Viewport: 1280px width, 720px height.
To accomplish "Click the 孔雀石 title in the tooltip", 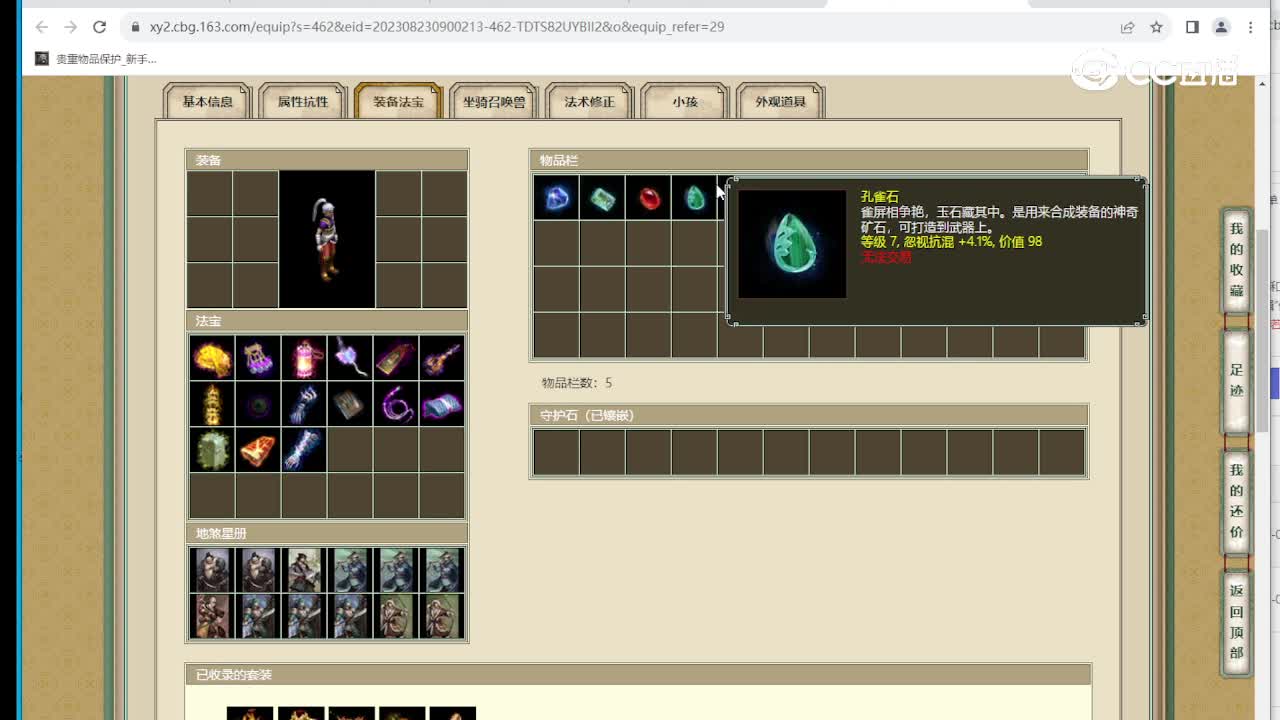I will click(880, 197).
